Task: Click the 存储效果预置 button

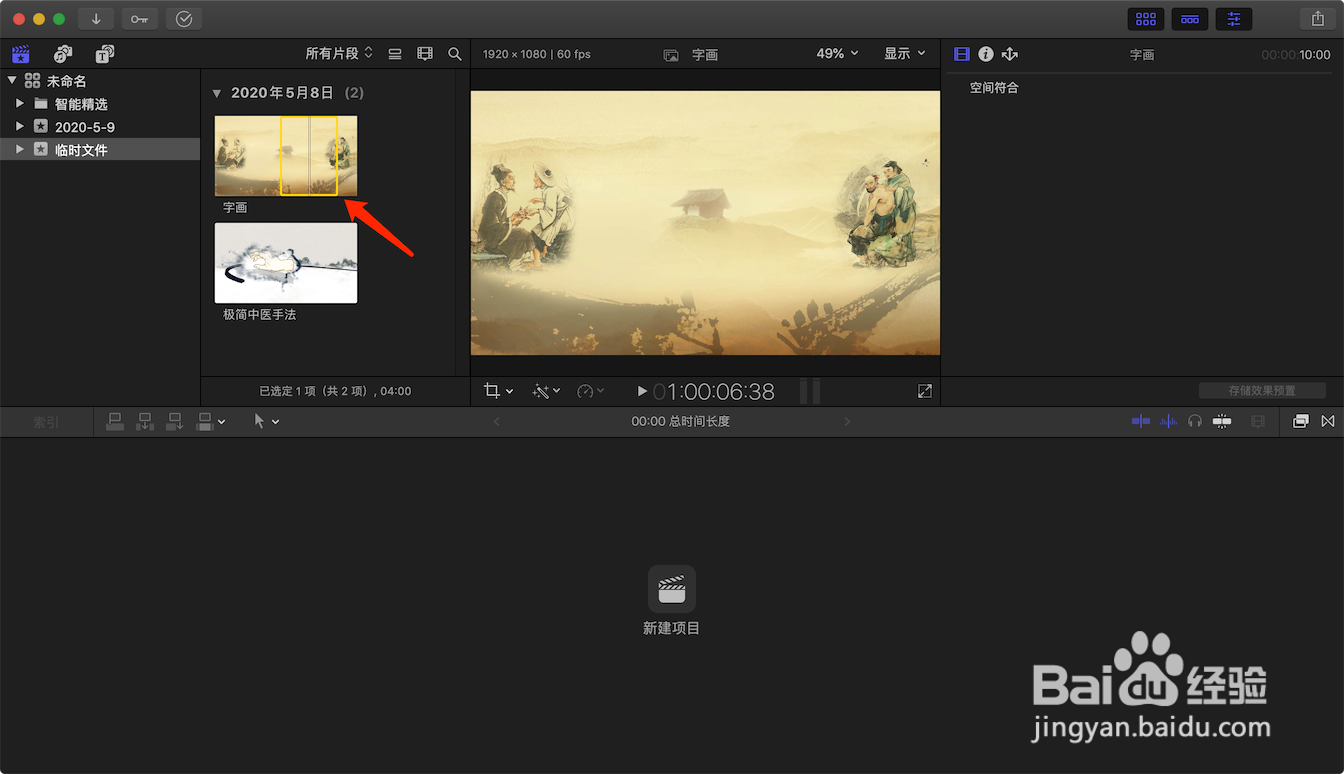Action: [x=1262, y=391]
